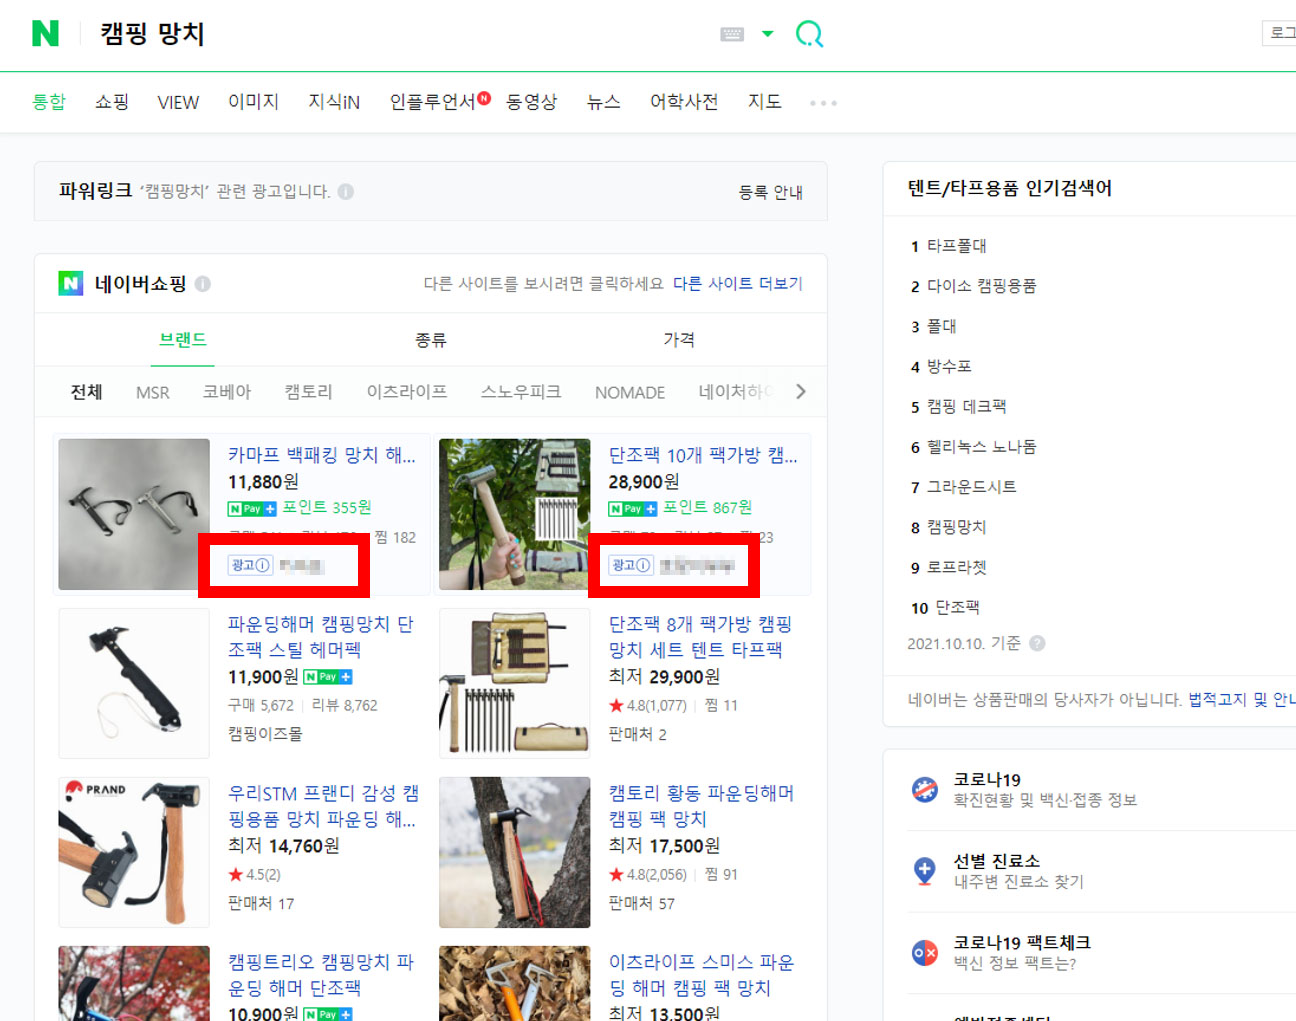This screenshot has width=1296, height=1021.
Task: Click popular search term 타프폴대
Action: [957, 246]
